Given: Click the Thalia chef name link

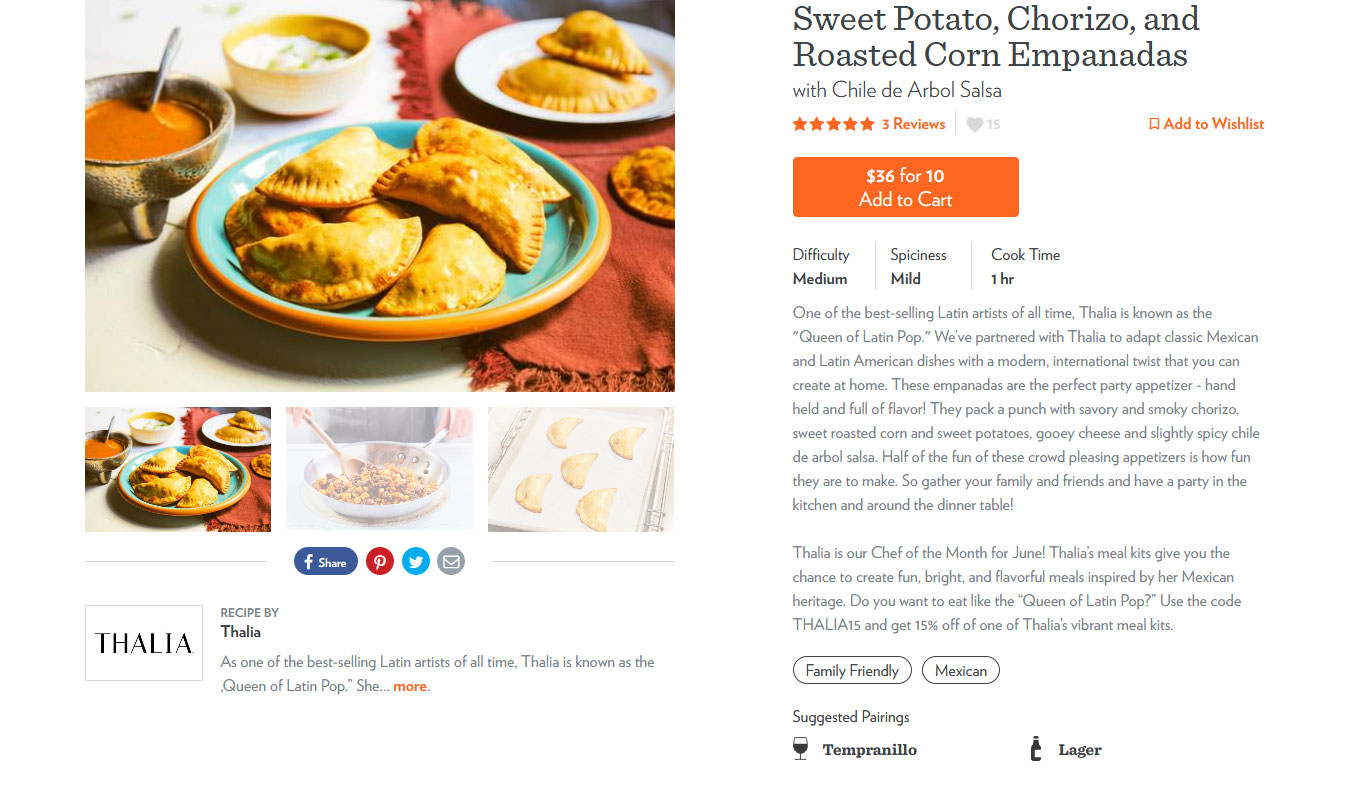Looking at the screenshot, I should point(241,632).
